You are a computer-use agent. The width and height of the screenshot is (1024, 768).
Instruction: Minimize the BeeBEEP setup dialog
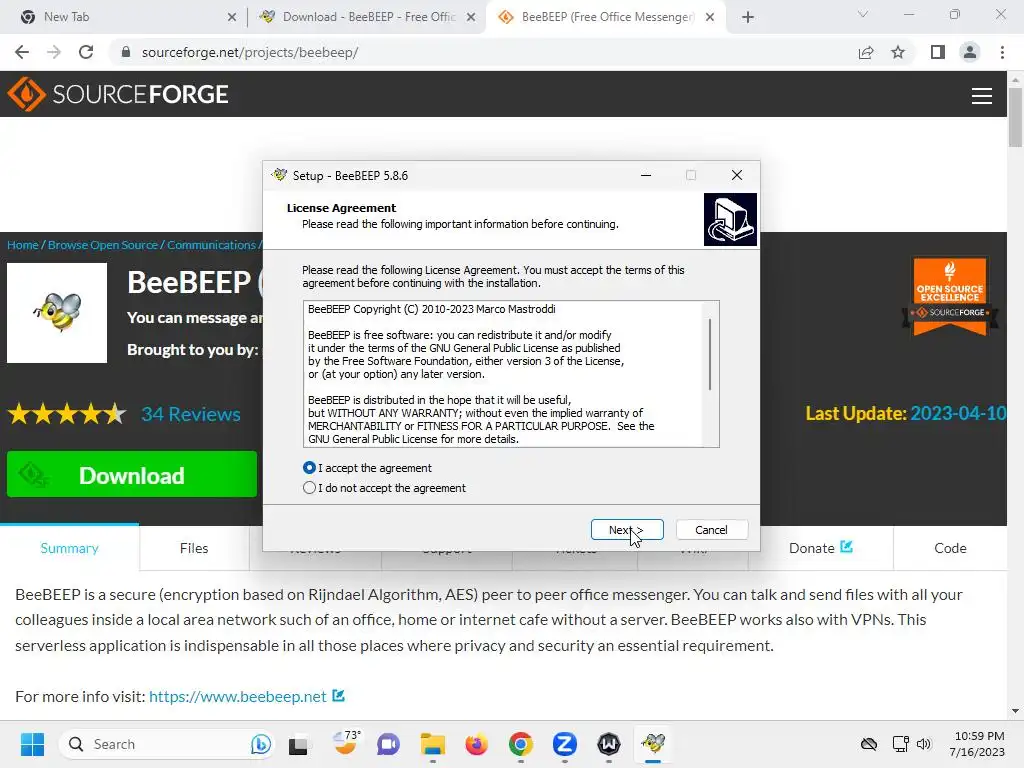[646, 175]
